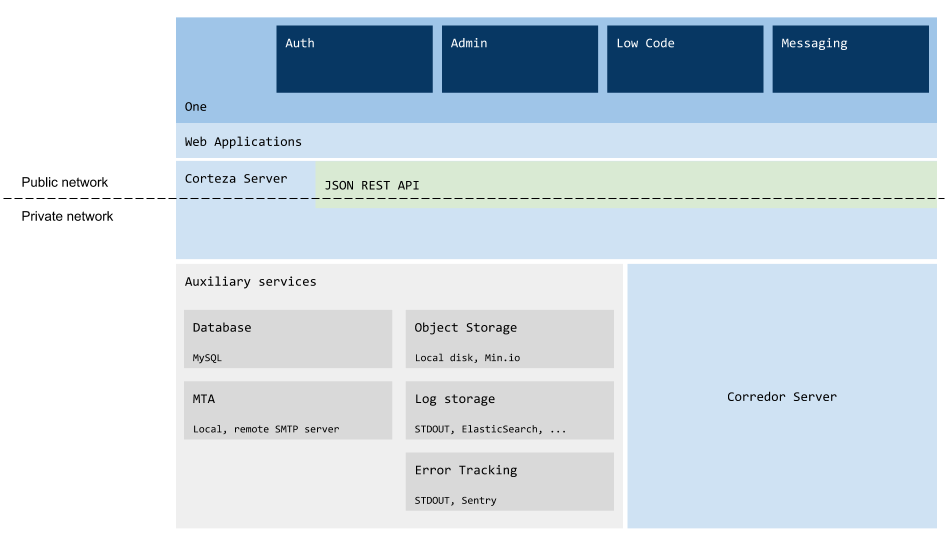Click the Auth application box

[x=354, y=59]
